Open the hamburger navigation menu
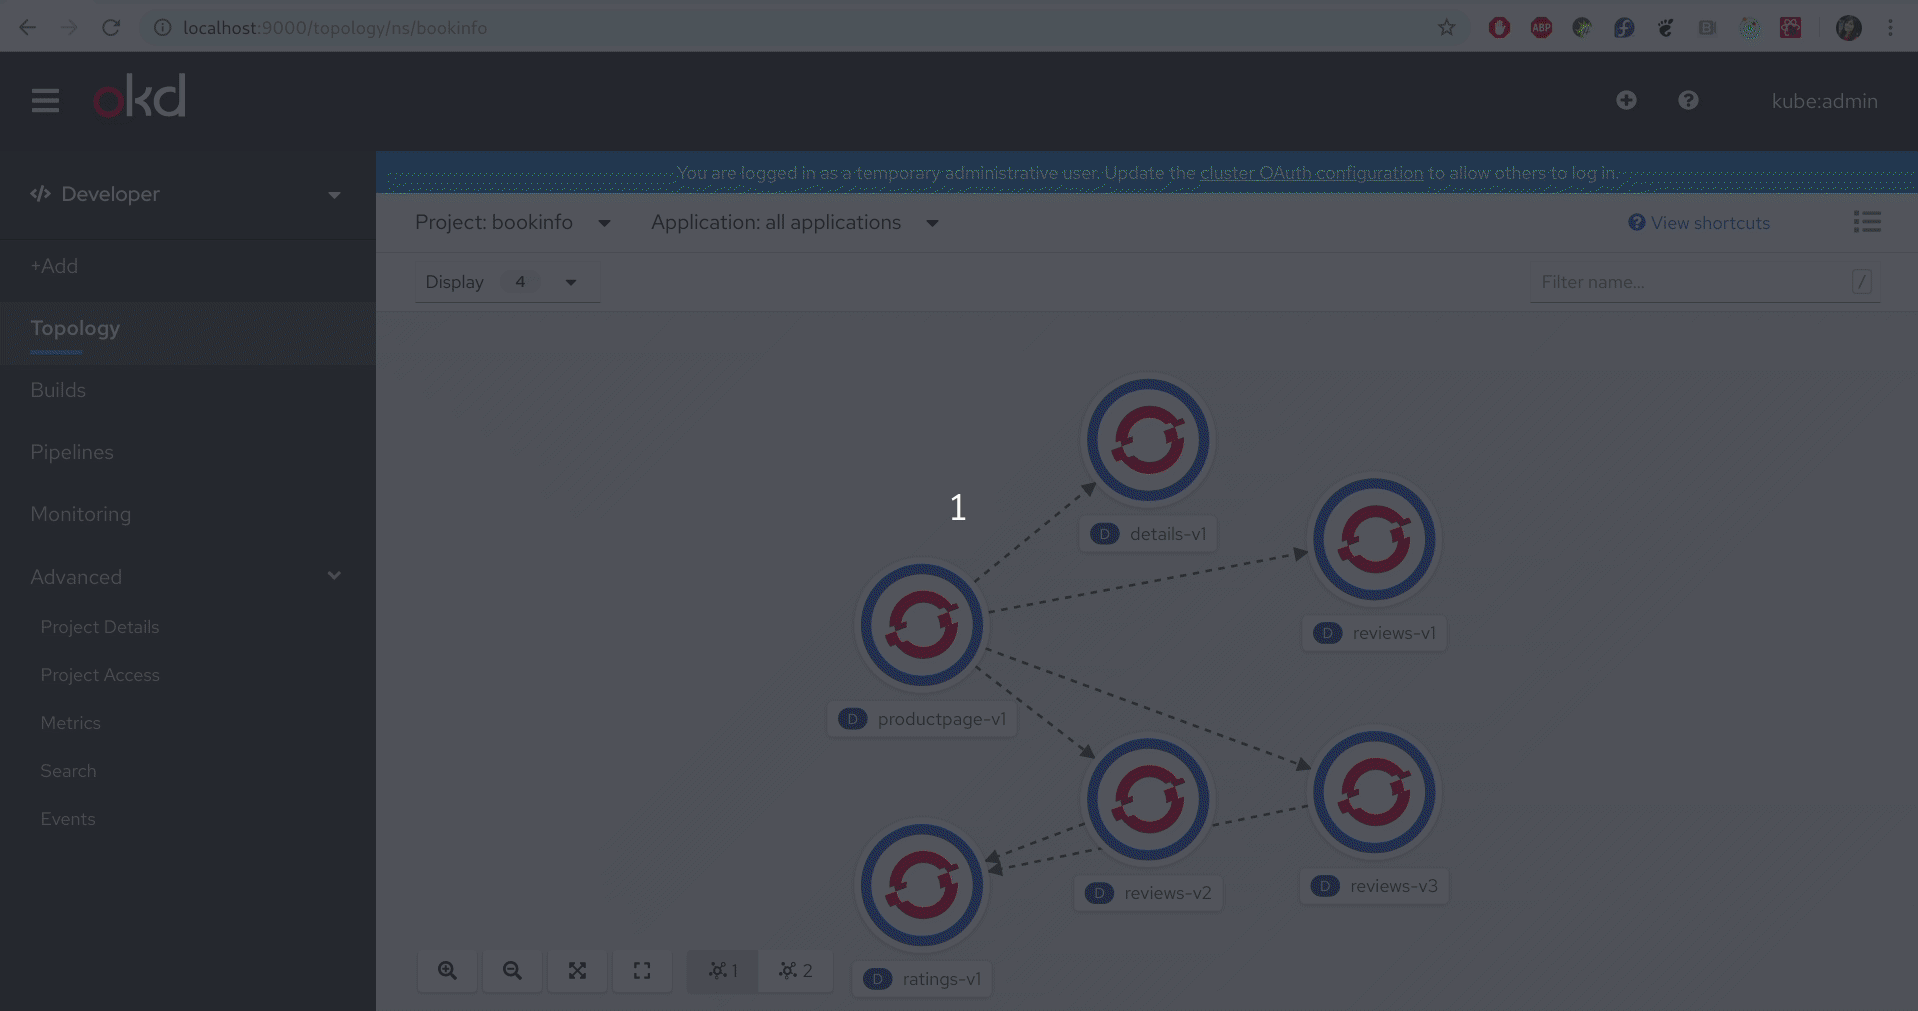Viewport: 1918px width, 1011px height. [45, 100]
